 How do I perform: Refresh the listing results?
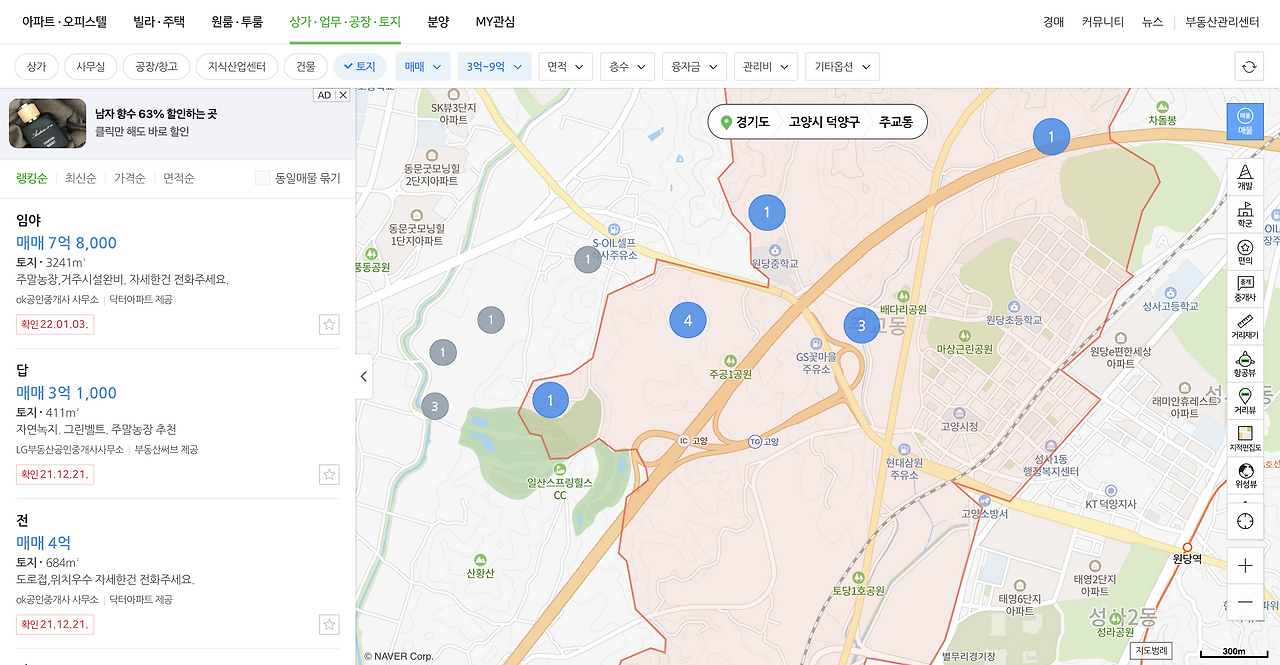click(1247, 65)
